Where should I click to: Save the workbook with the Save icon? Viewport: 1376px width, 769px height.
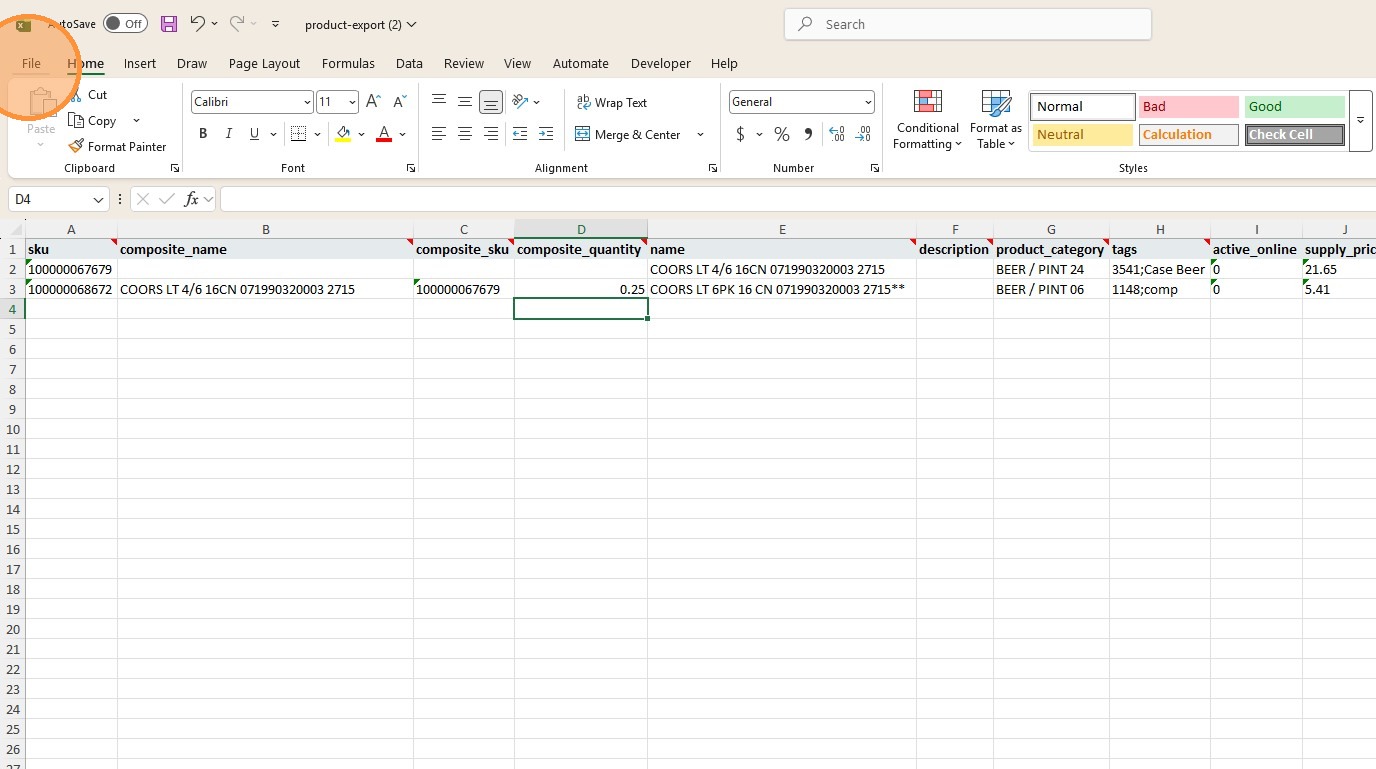168,24
